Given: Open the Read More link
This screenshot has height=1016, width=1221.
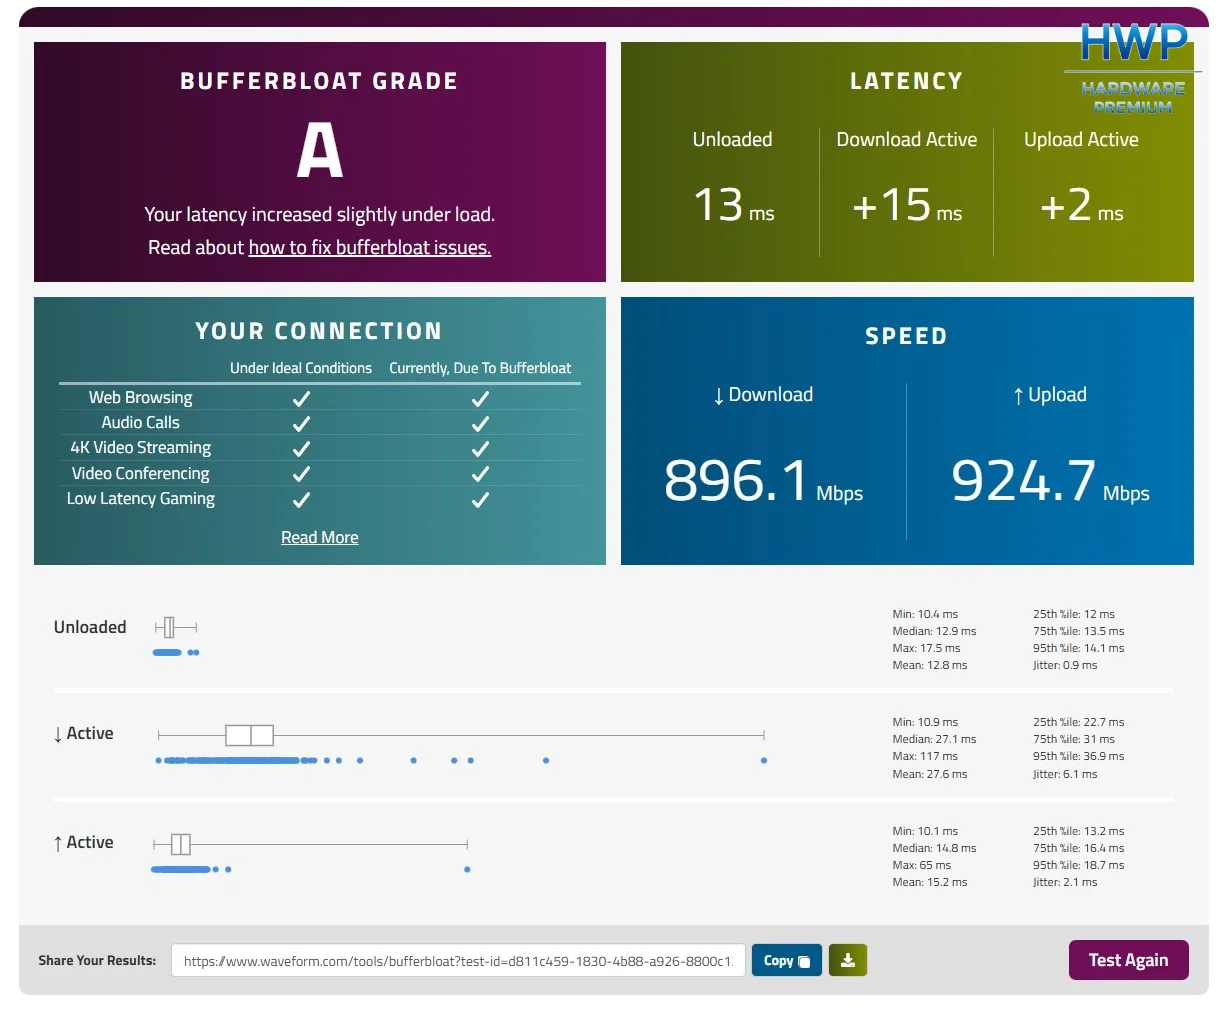Looking at the screenshot, I should coord(319,538).
